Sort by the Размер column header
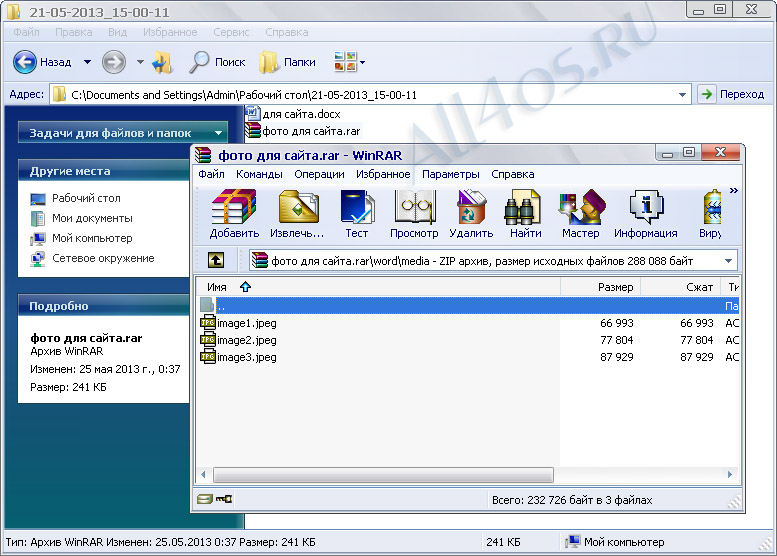Image resolution: width=777 pixels, height=556 pixels. 601,287
